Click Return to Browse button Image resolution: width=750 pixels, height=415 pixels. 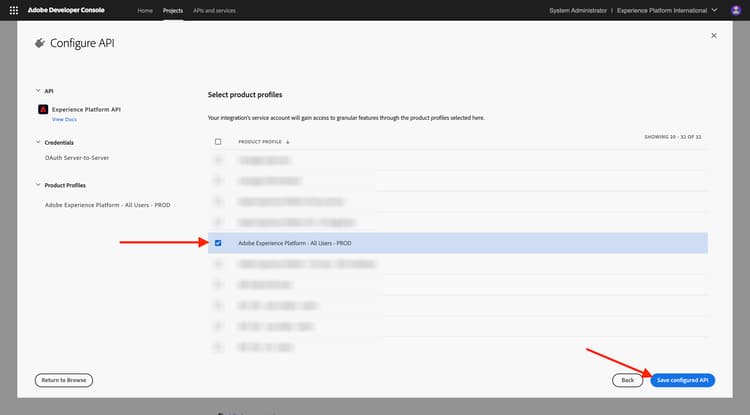coord(64,380)
